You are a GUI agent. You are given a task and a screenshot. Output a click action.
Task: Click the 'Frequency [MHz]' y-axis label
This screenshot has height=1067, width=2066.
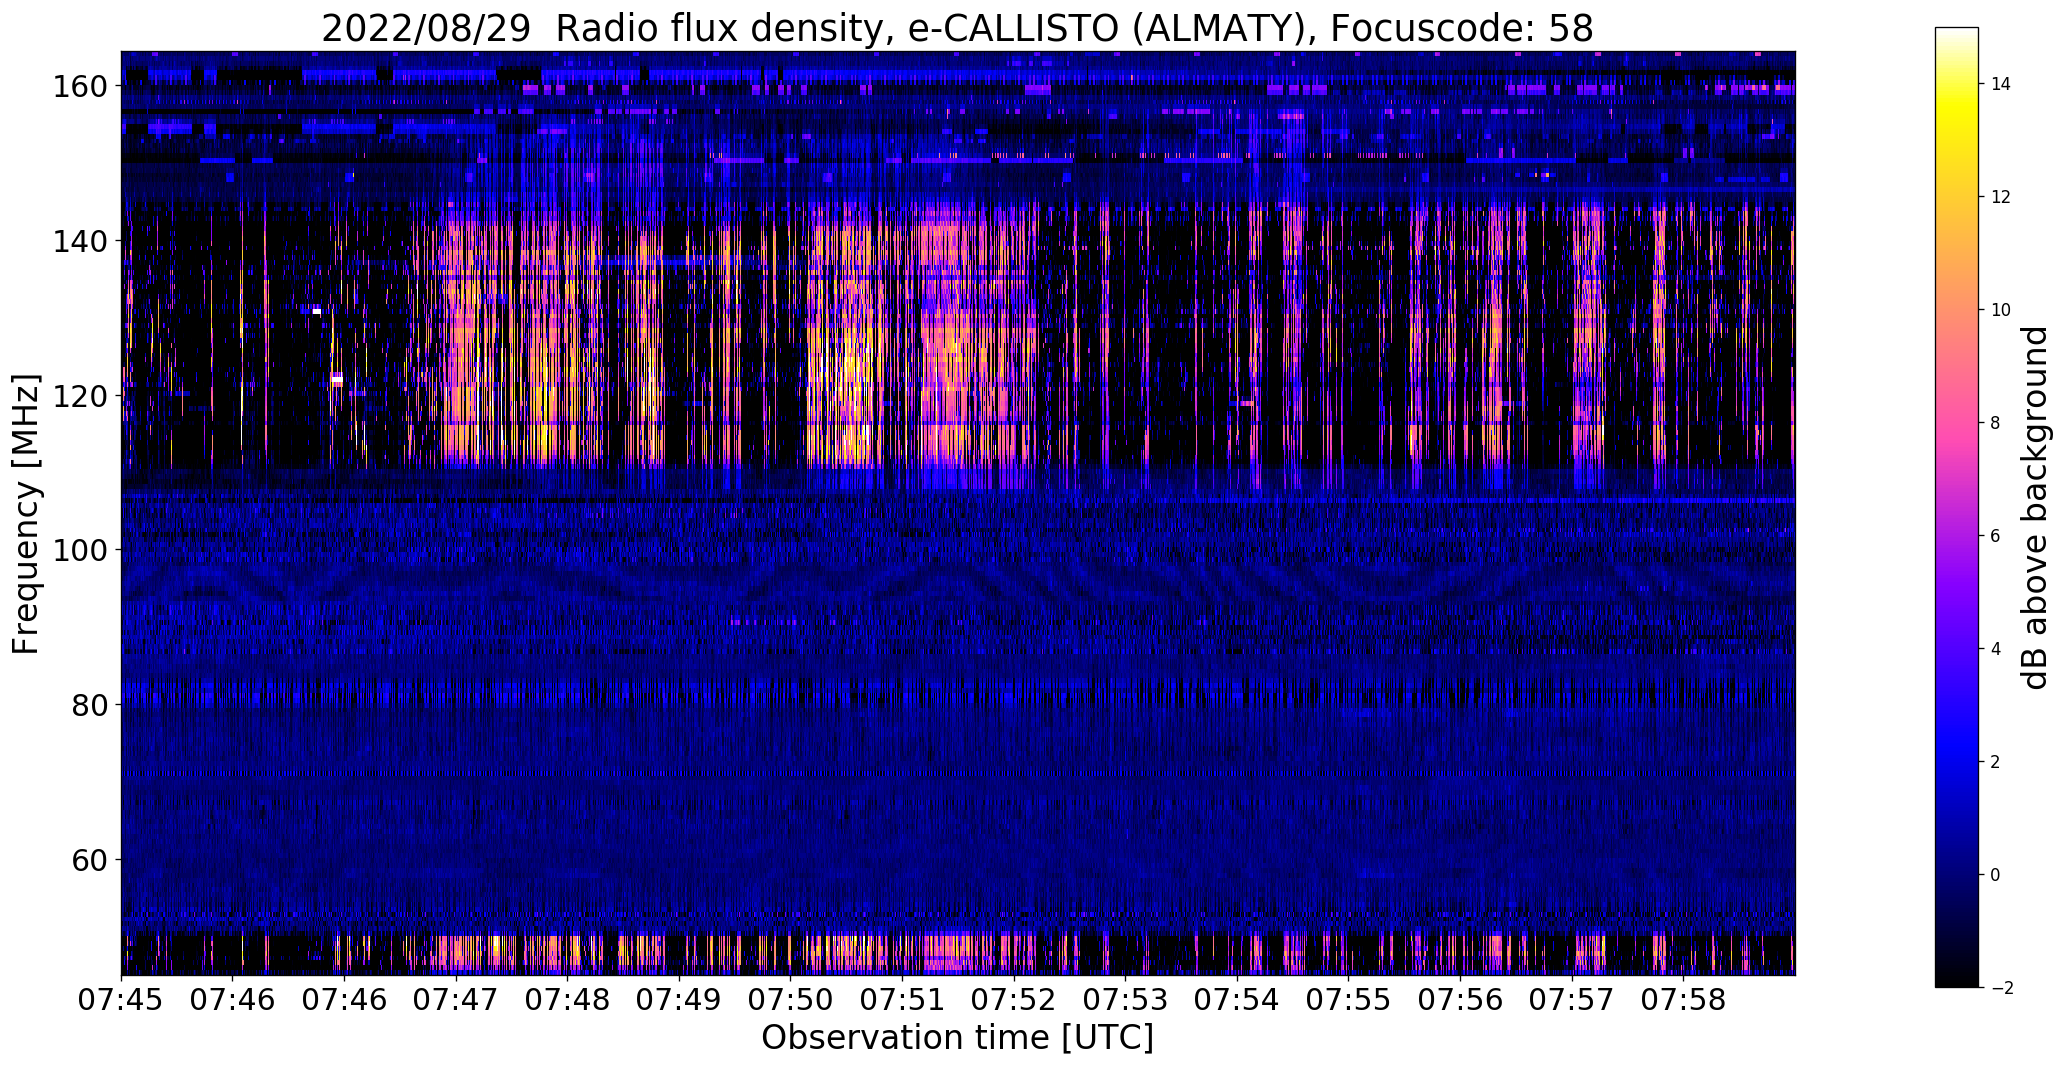click(x=26, y=514)
